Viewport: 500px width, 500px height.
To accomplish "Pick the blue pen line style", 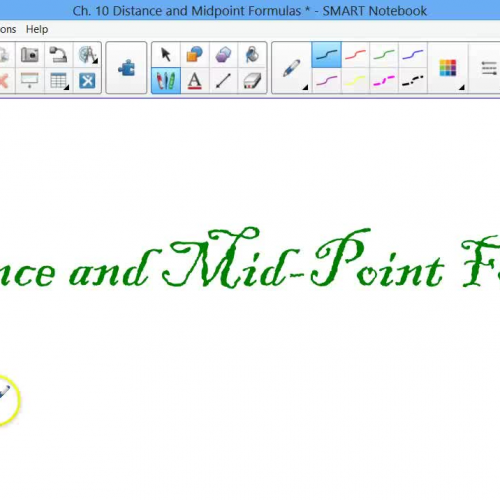I will pos(413,55).
